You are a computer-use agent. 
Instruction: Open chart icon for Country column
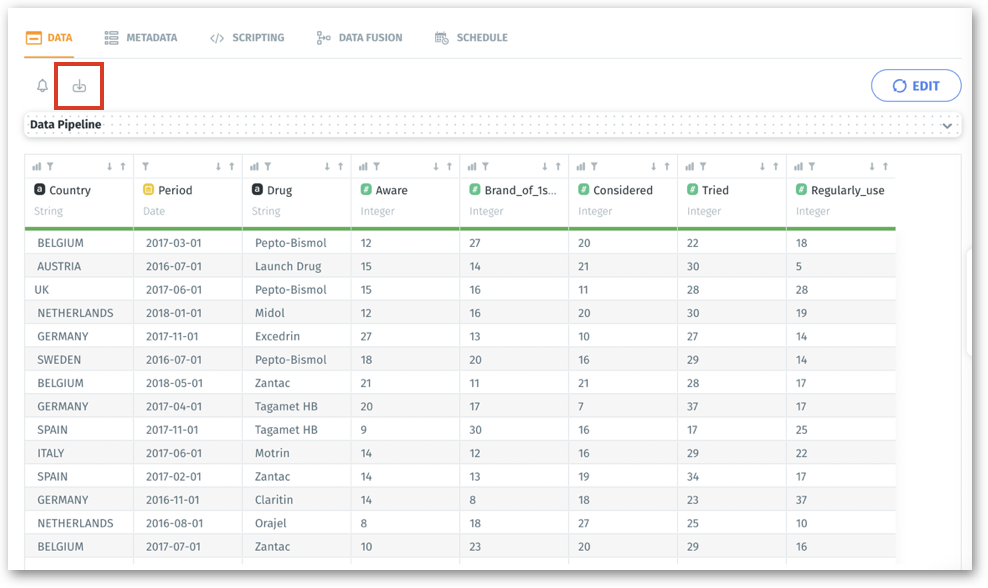(37, 166)
